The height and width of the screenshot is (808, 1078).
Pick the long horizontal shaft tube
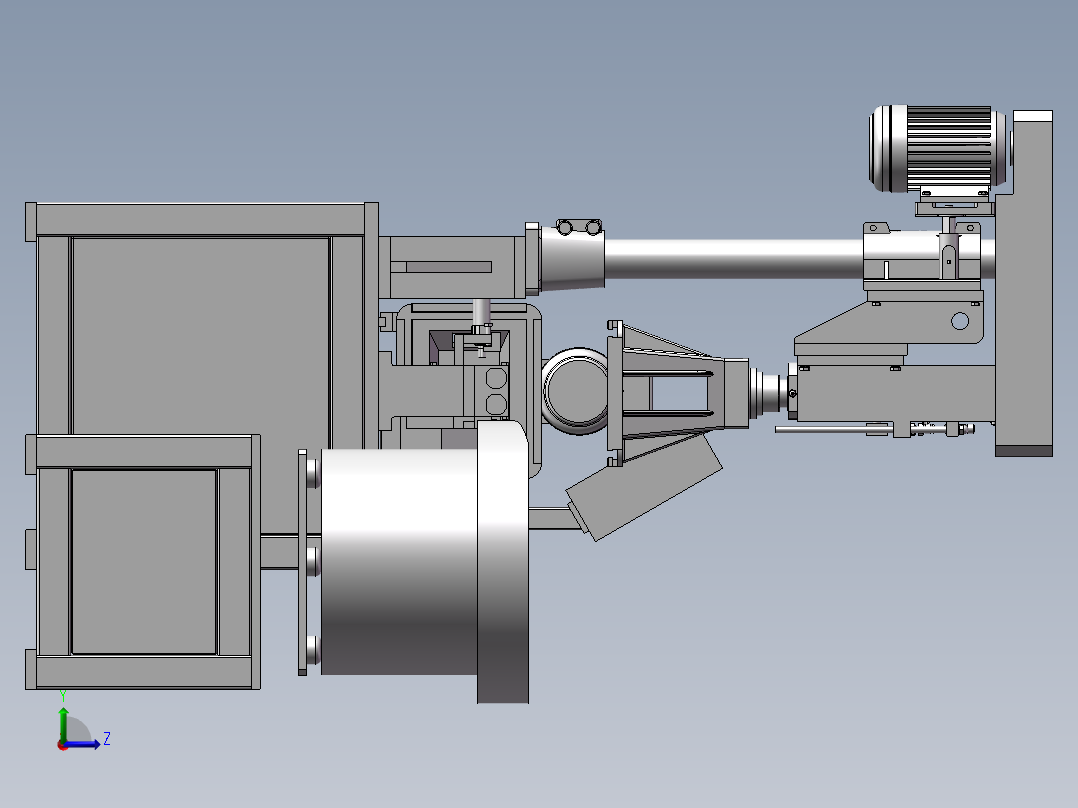(733, 259)
